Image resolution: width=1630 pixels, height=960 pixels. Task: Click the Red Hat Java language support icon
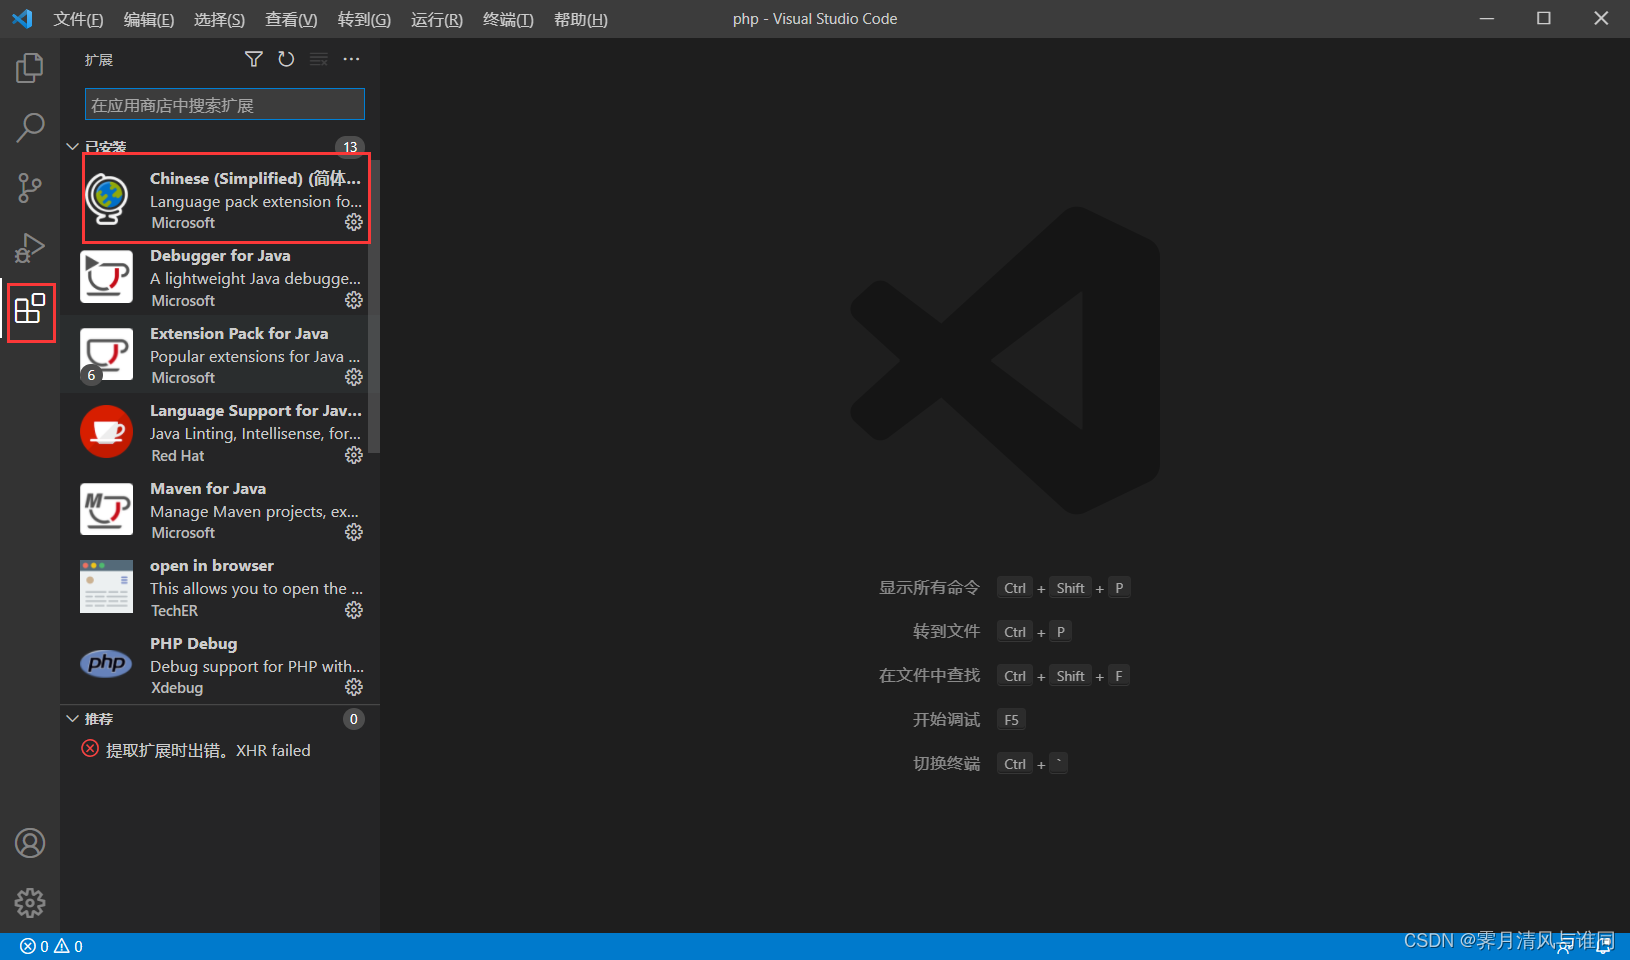click(x=106, y=432)
